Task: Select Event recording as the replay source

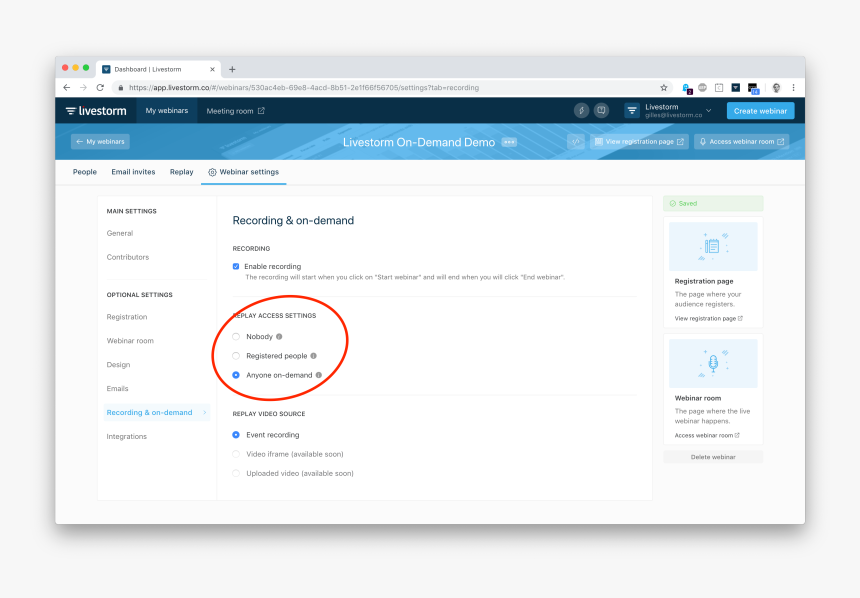Action: 236,435
